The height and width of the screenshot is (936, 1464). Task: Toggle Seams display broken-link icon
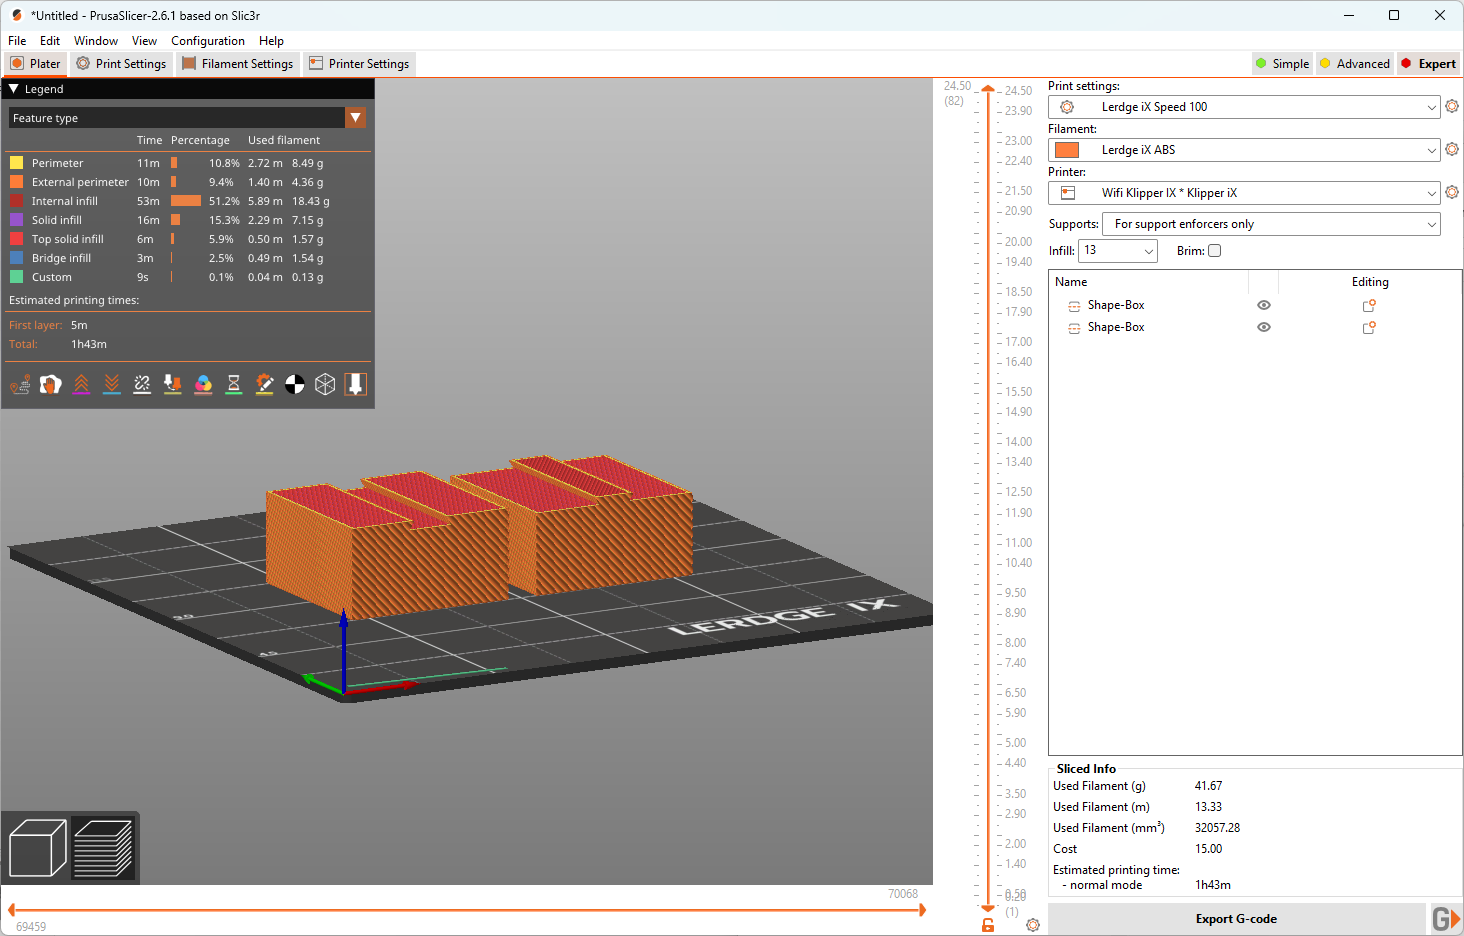pos(142,384)
